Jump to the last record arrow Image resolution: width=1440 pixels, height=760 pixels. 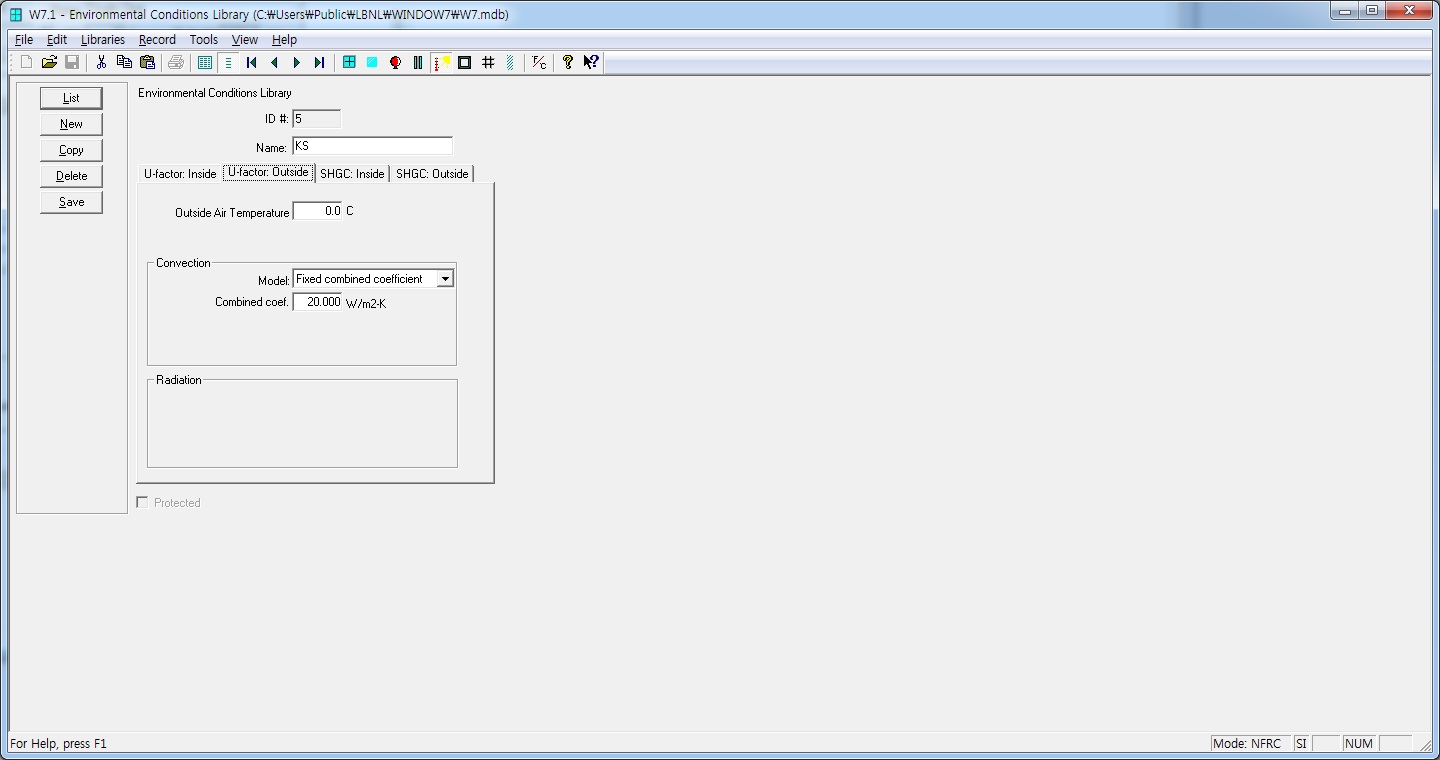pos(319,62)
